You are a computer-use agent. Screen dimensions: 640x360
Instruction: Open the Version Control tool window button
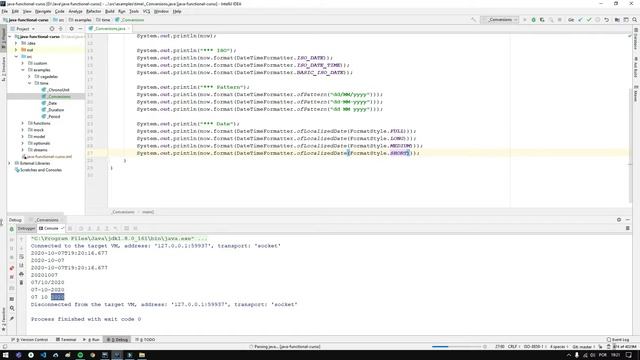tap(30, 340)
